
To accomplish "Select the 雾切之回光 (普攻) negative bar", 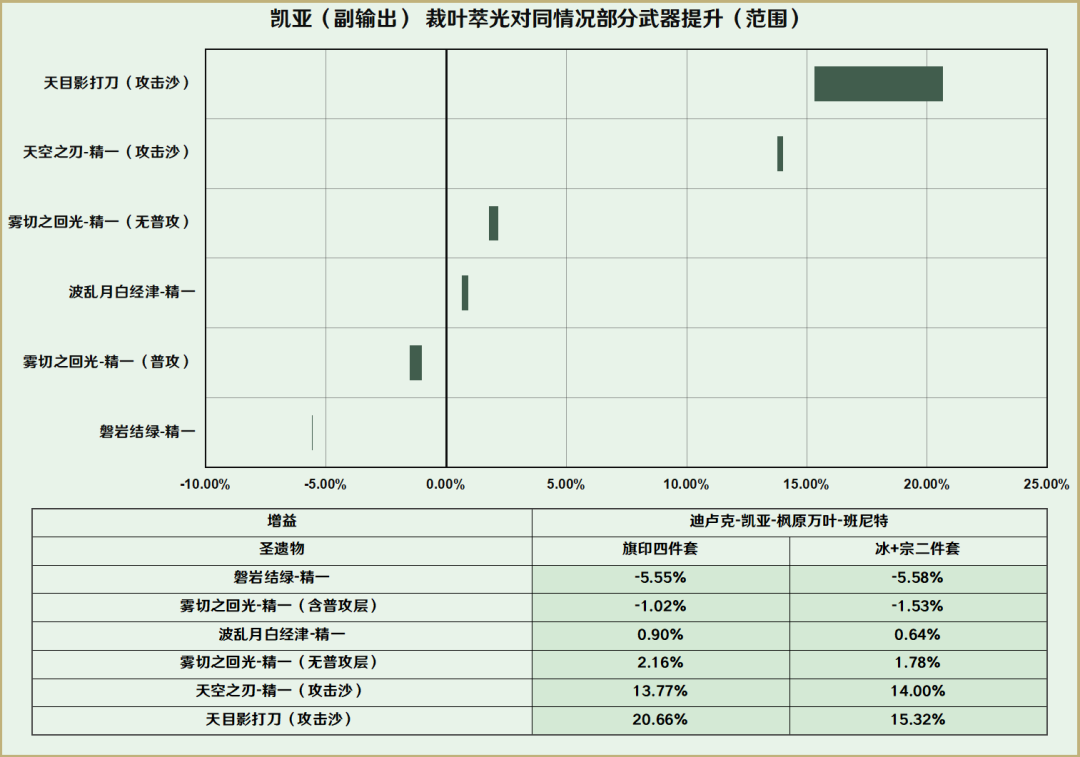I will coord(416,362).
